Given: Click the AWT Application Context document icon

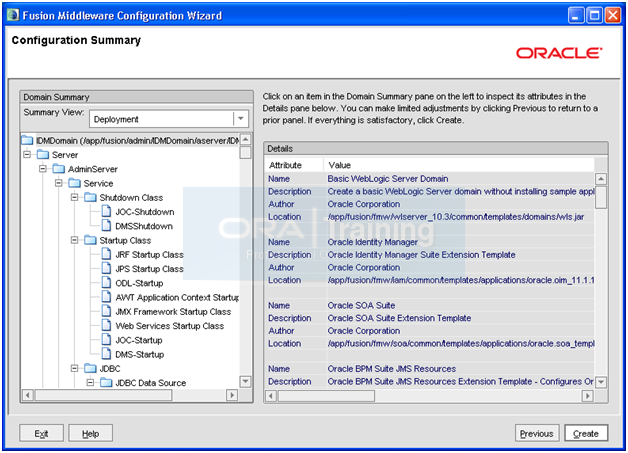Looking at the screenshot, I should click(x=106, y=297).
